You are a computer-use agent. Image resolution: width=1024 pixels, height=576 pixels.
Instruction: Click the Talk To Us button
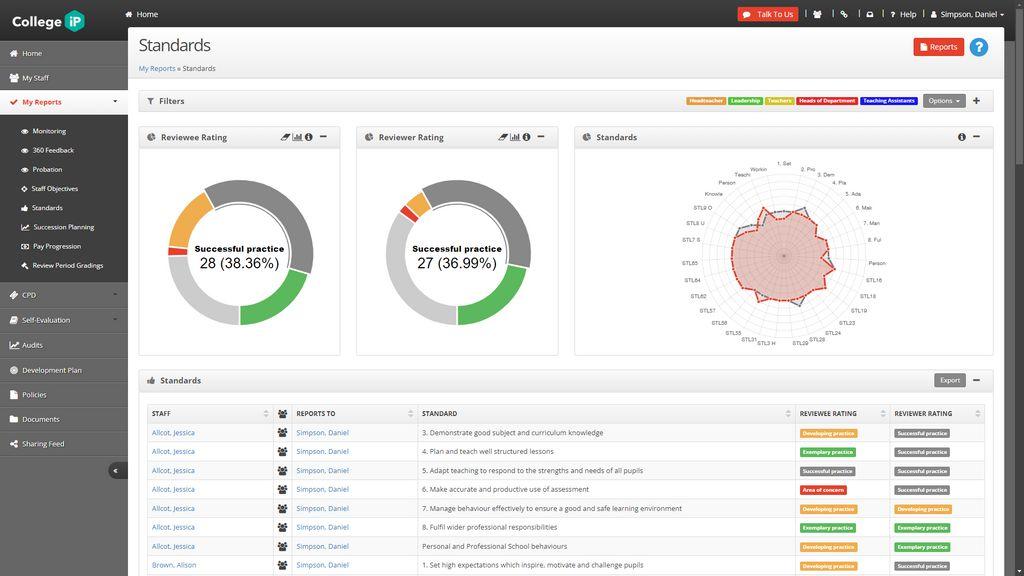coord(768,14)
